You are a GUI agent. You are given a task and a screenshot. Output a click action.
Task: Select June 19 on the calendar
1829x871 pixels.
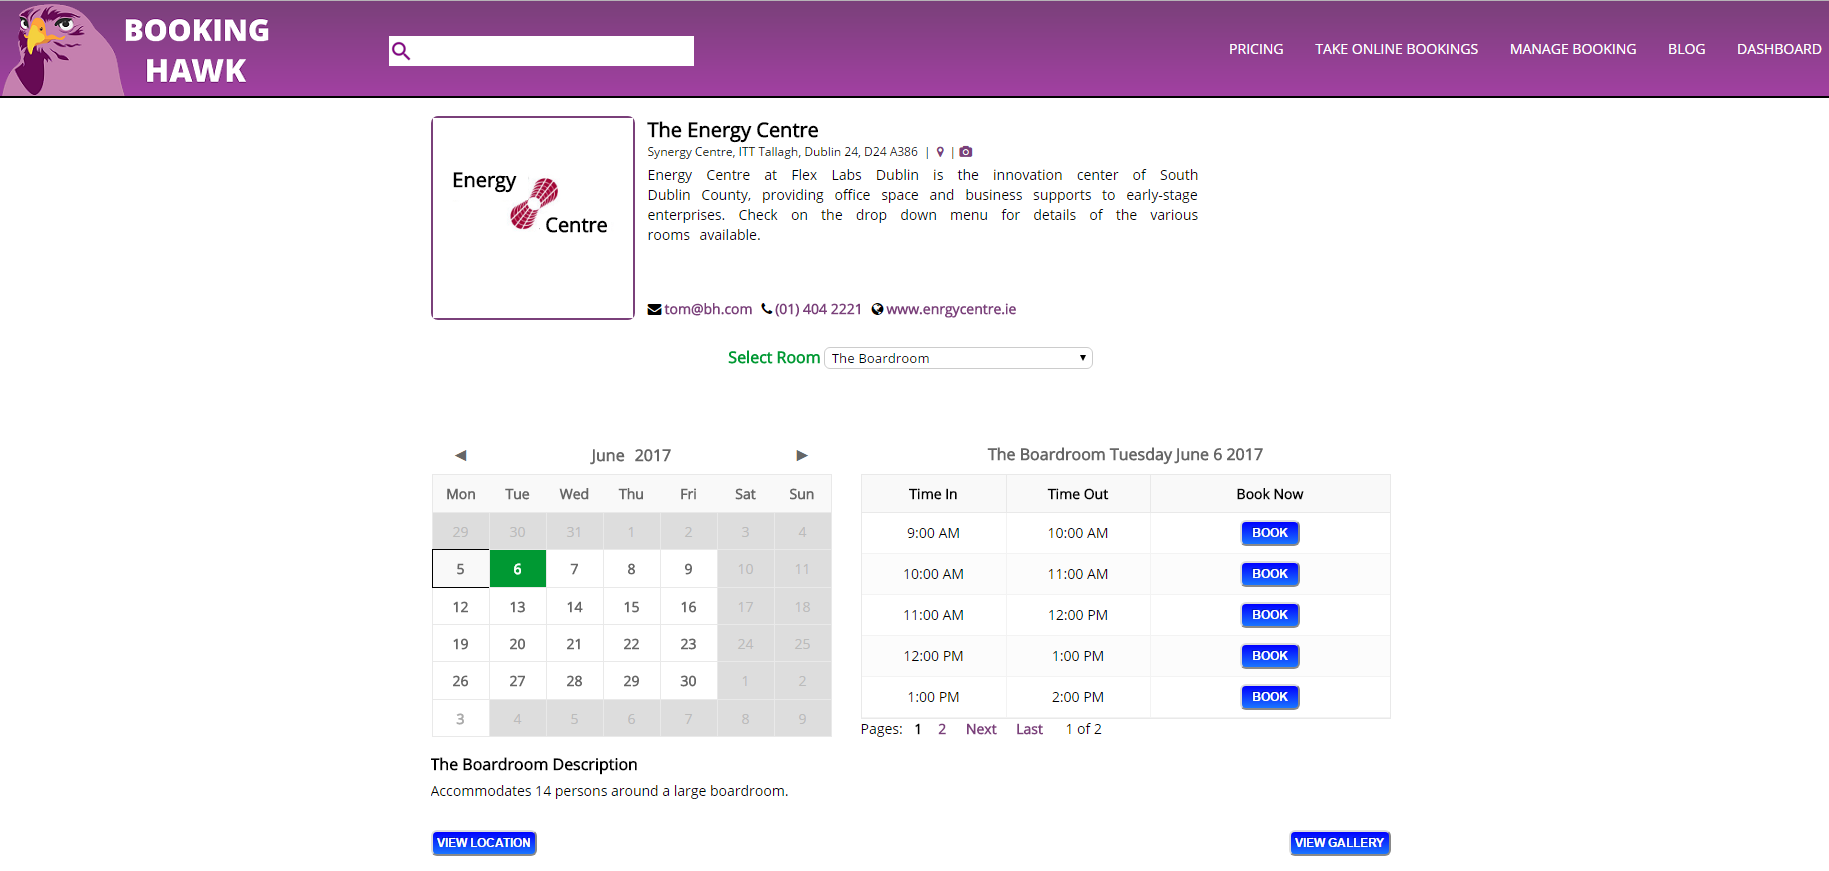click(461, 644)
